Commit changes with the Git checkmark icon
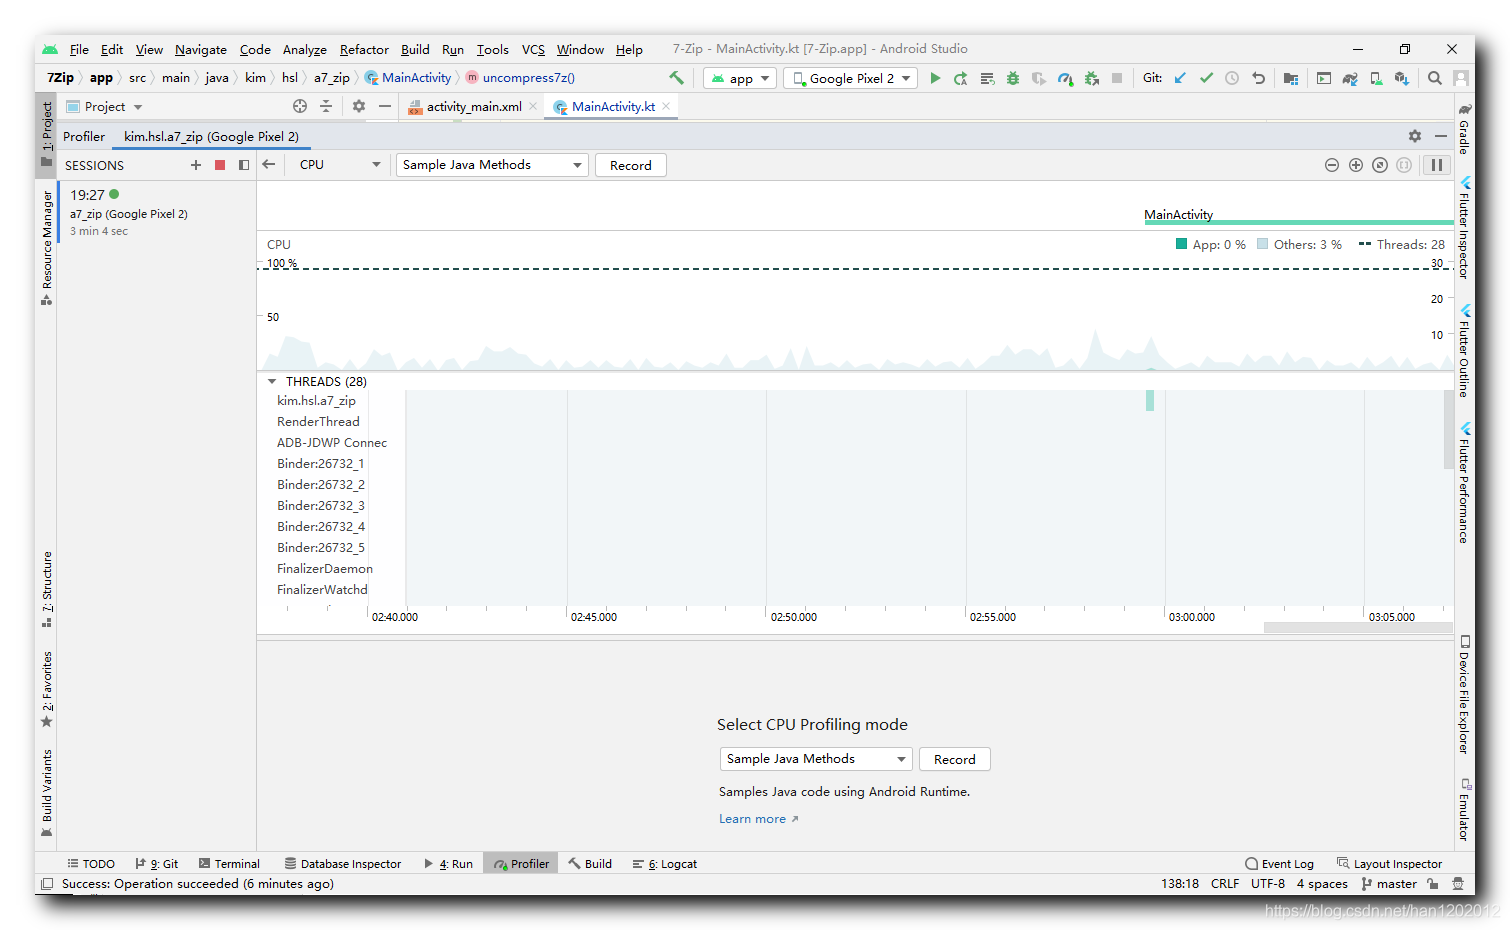Image resolution: width=1510 pixels, height=930 pixels. (1206, 77)
